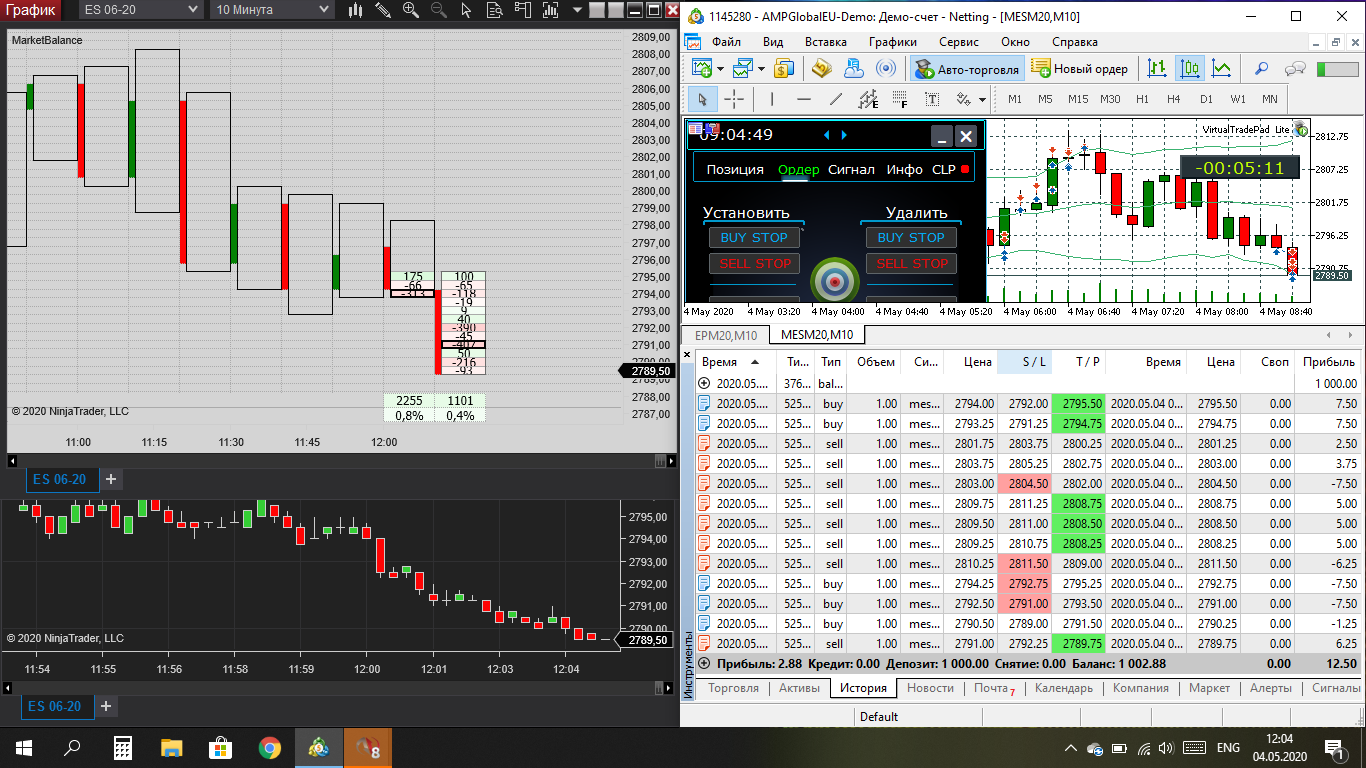Click SELL STOP under Установить
This screenshot has height=768, width=1366.
pos(754,264)
